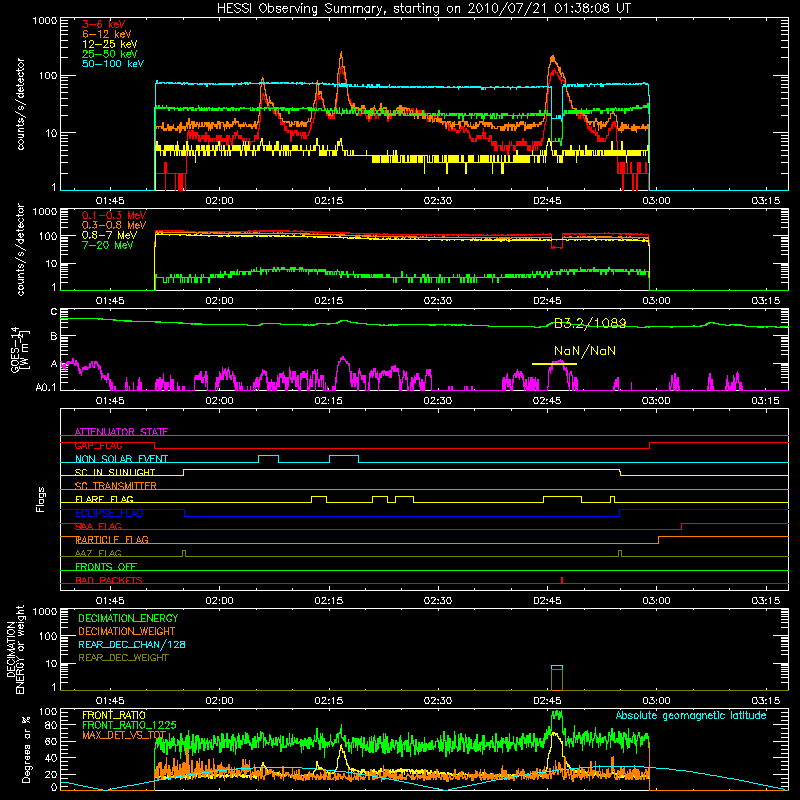Click the 01:45 tick label under Flags panel
800x800 pixels.
pos(110,601)
